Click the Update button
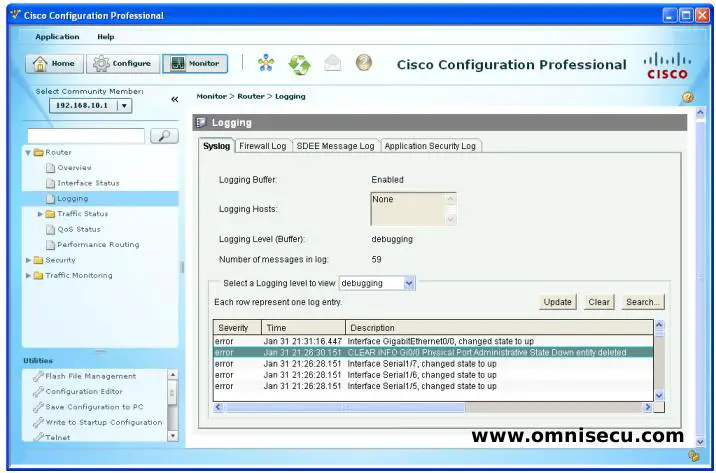This screenshot has height=473, width=716. coord(558,302)
